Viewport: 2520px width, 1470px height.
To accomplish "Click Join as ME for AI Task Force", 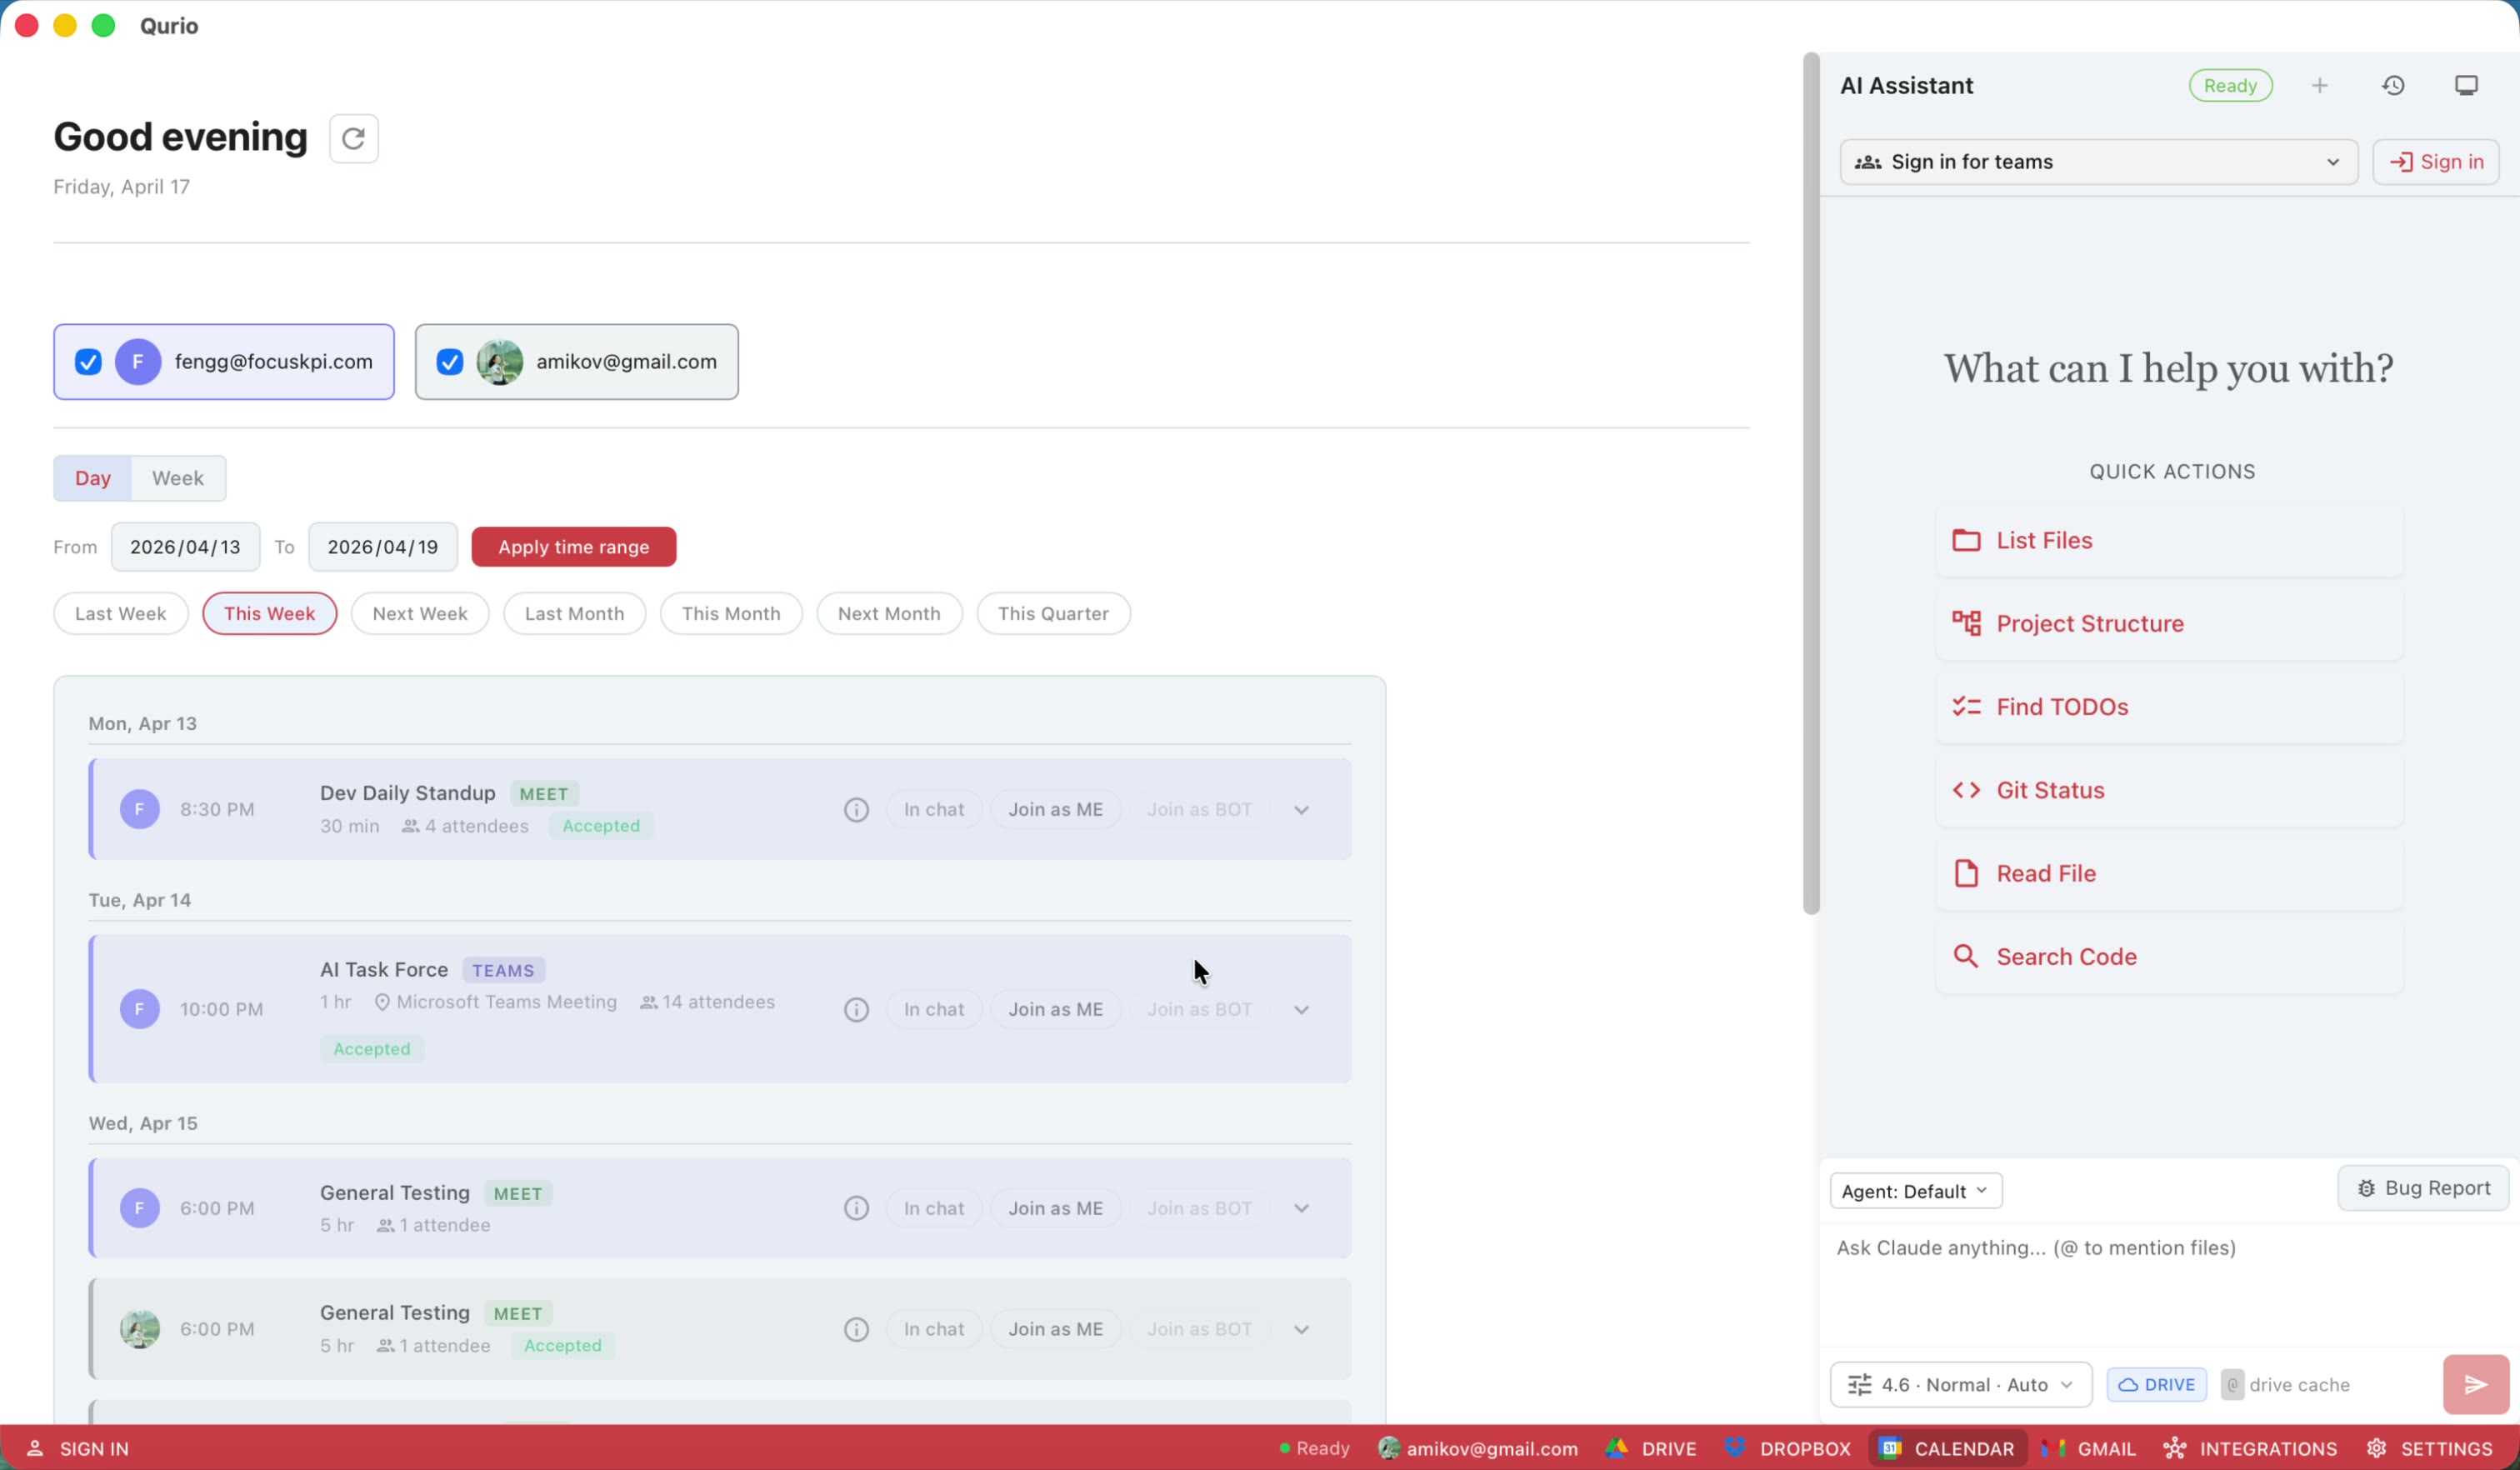I will [x=1055, y=1010].
